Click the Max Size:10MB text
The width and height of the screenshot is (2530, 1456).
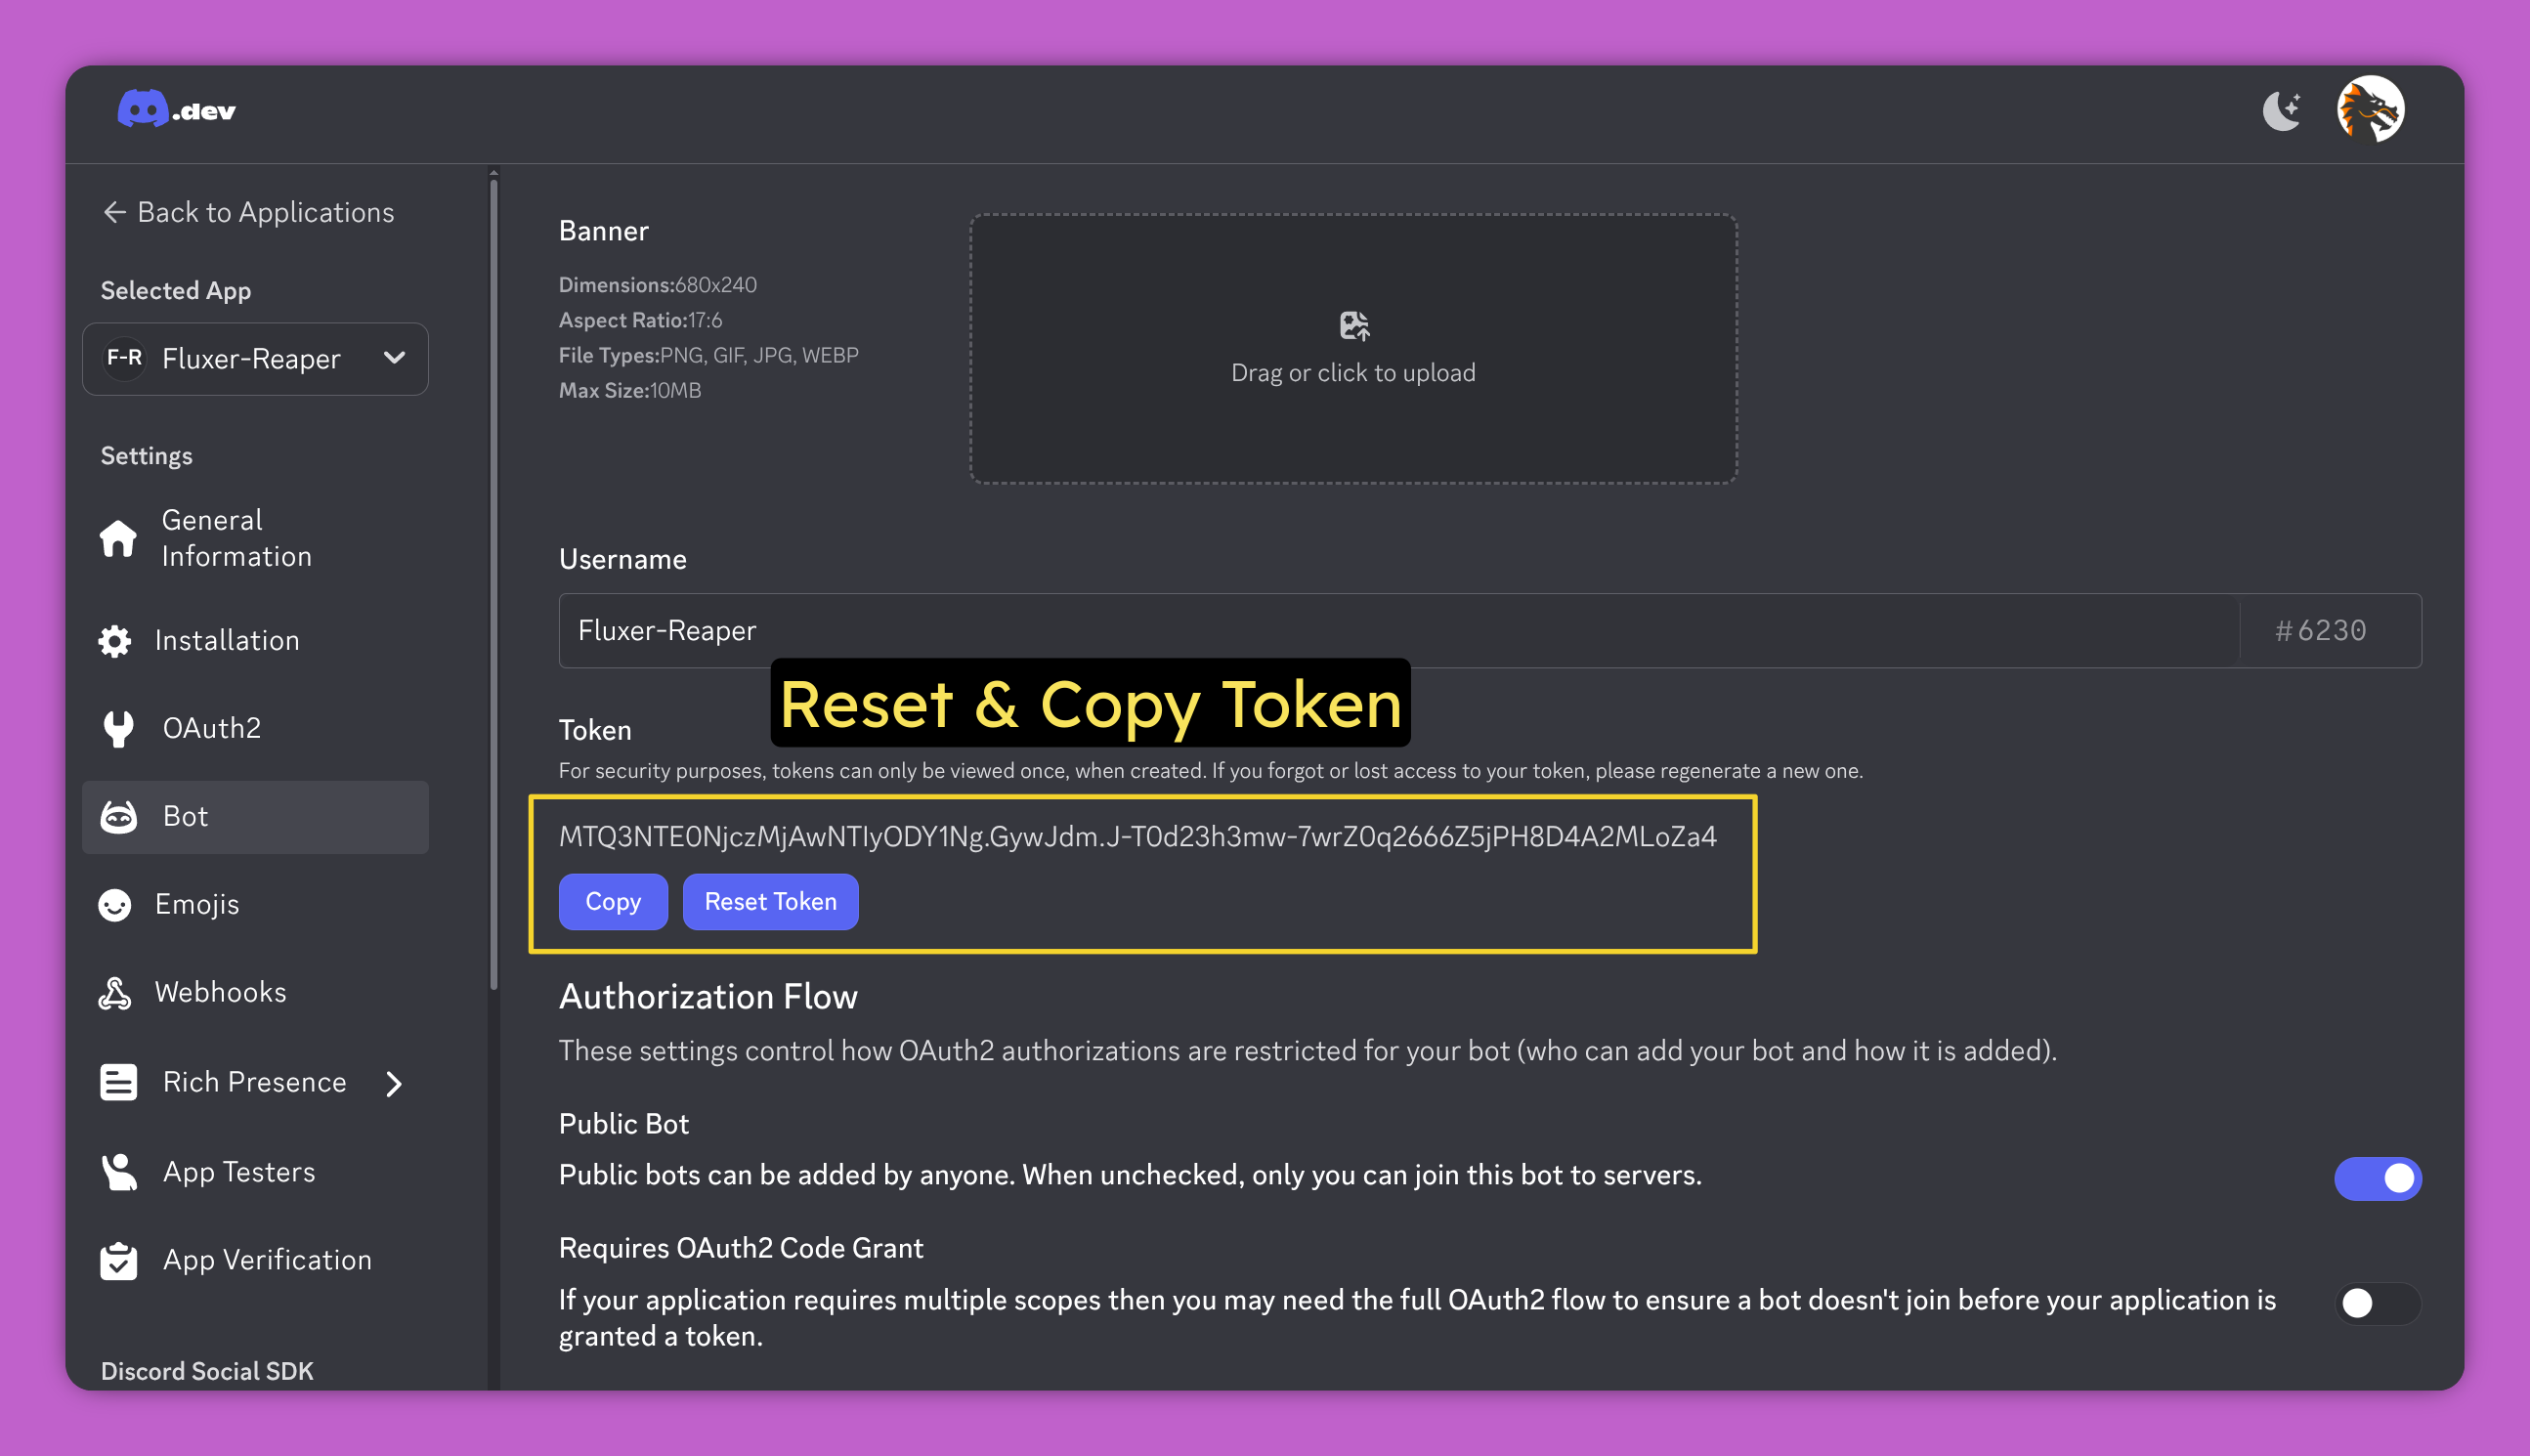pos(630,391)
